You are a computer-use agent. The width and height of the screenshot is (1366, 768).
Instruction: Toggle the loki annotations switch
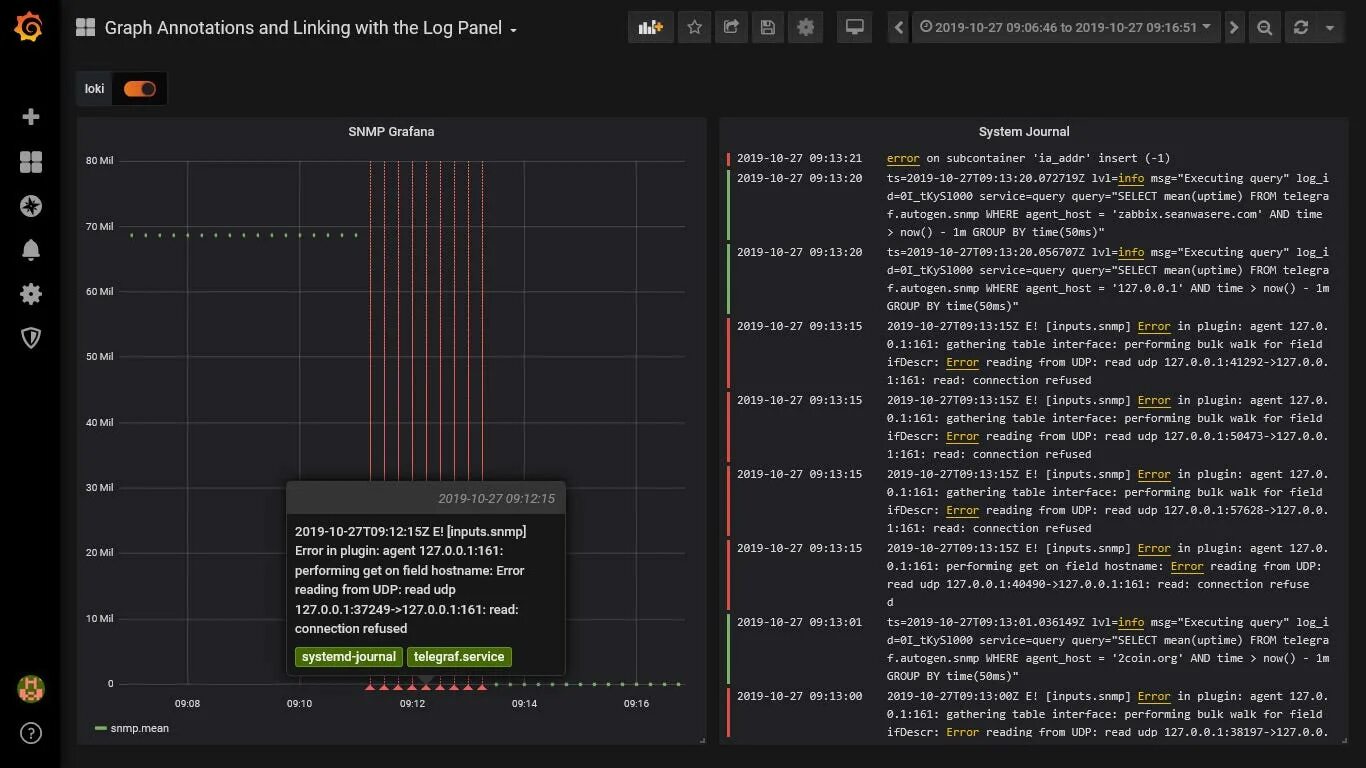pyautogui.click(x=140, y=89)
